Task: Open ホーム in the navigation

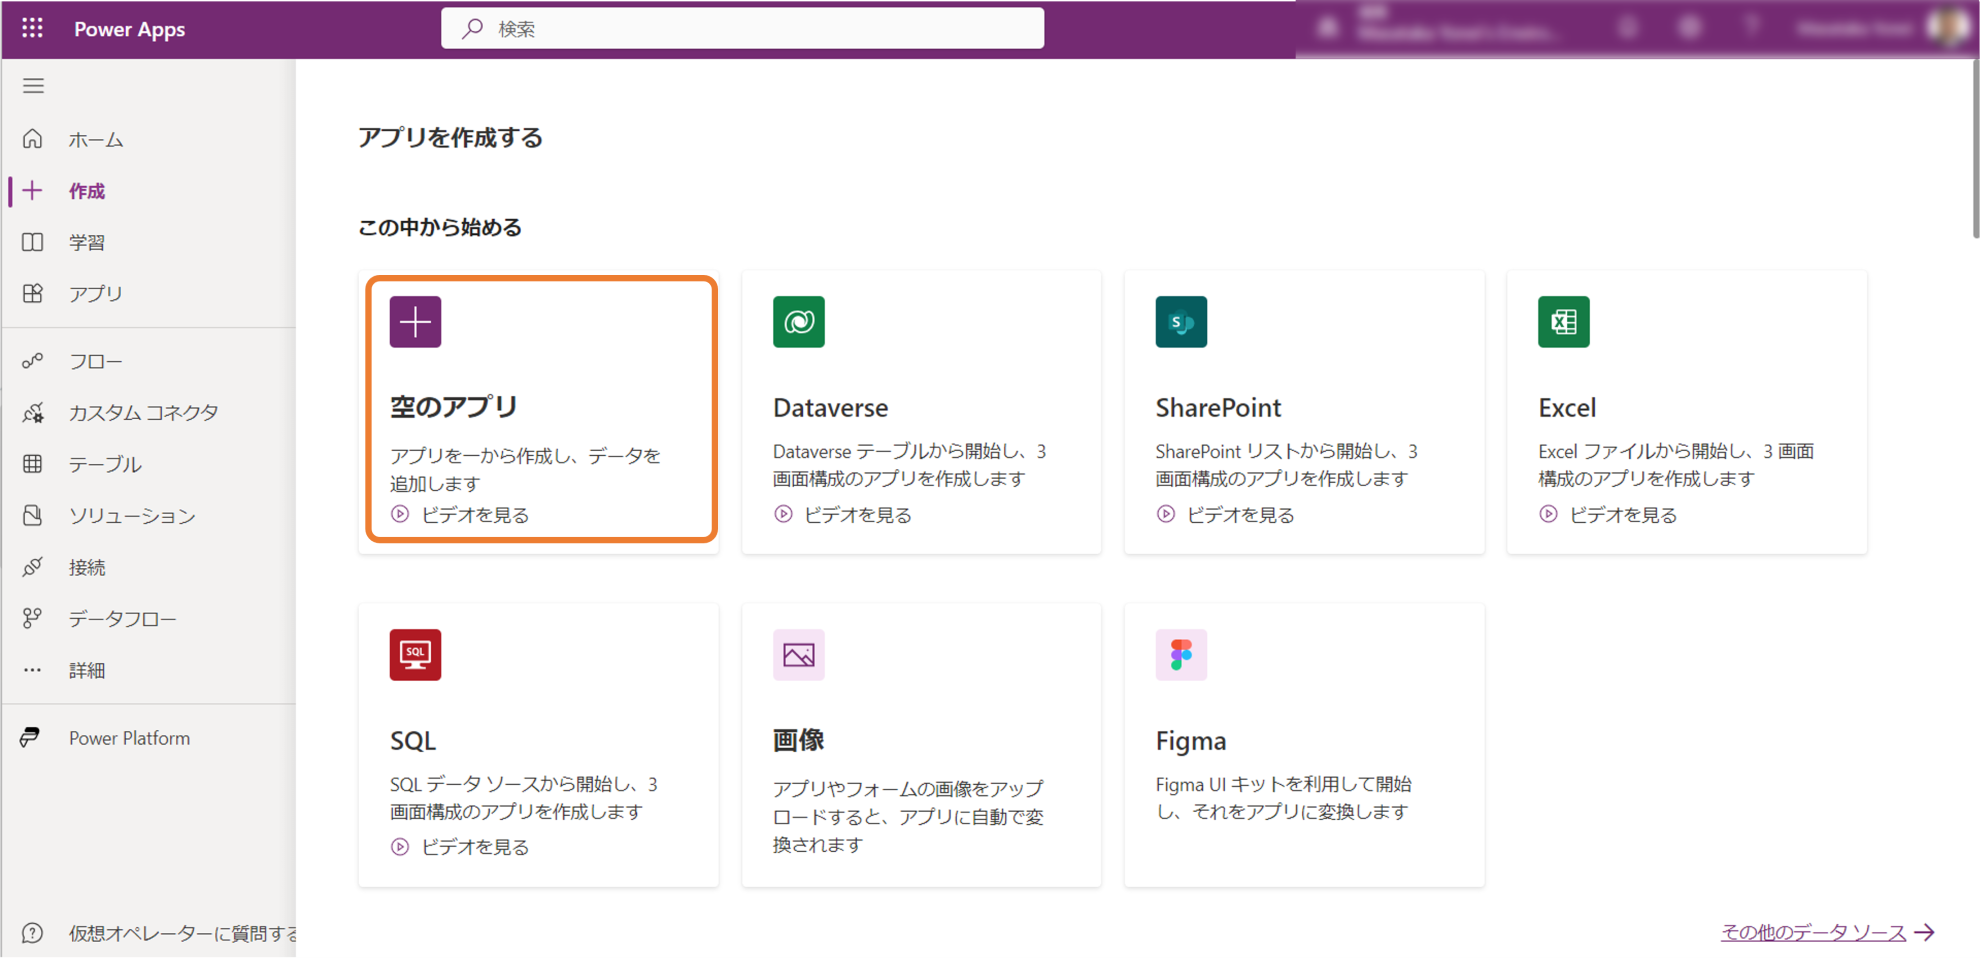Action: coord(96,140)
